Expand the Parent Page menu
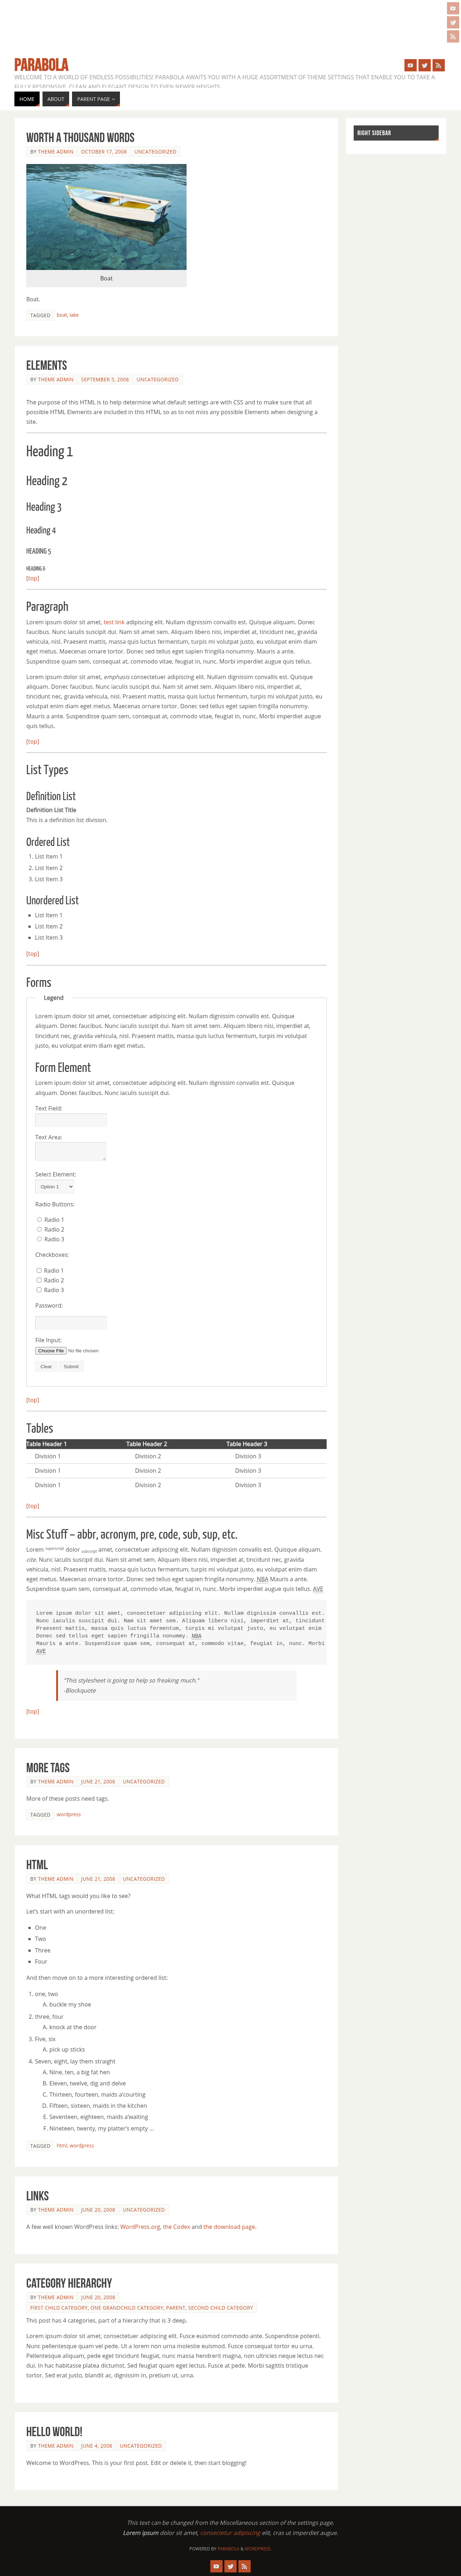Image resolution: width=461 pixels, height=2576 pixels. tap(96, 99)
